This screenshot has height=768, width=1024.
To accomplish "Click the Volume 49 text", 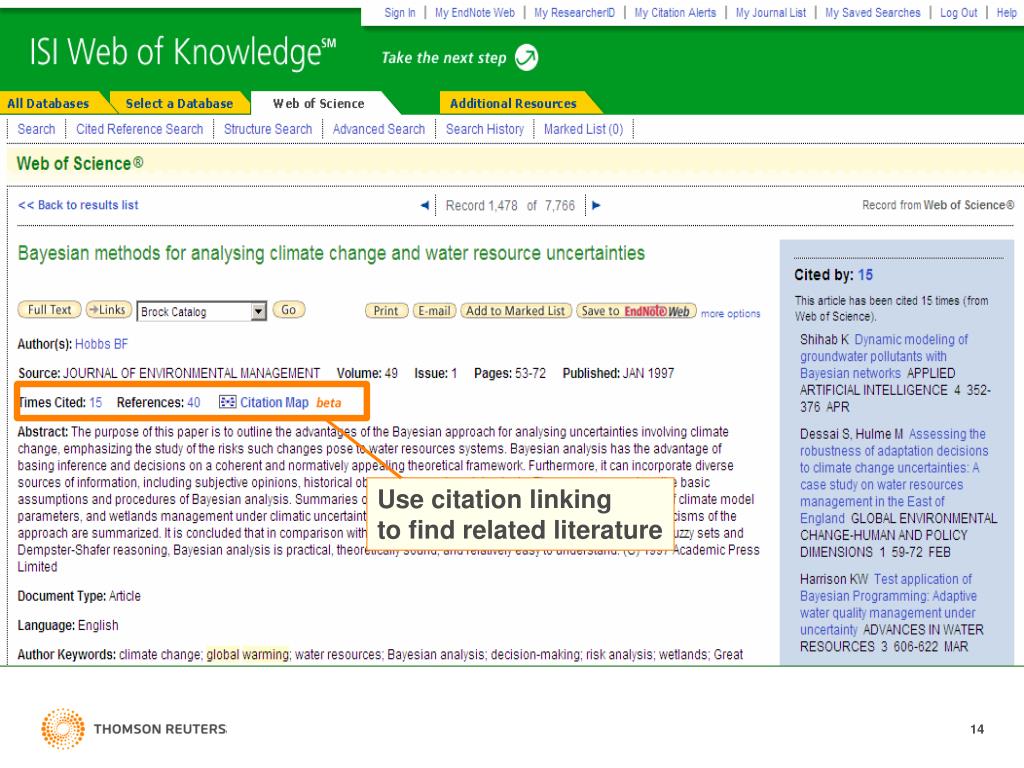I will coord(367,374).
